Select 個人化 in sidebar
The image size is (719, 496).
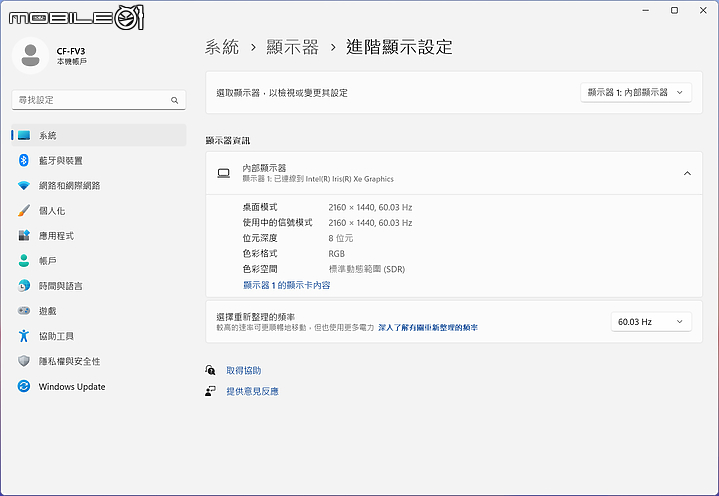[99, 210]
